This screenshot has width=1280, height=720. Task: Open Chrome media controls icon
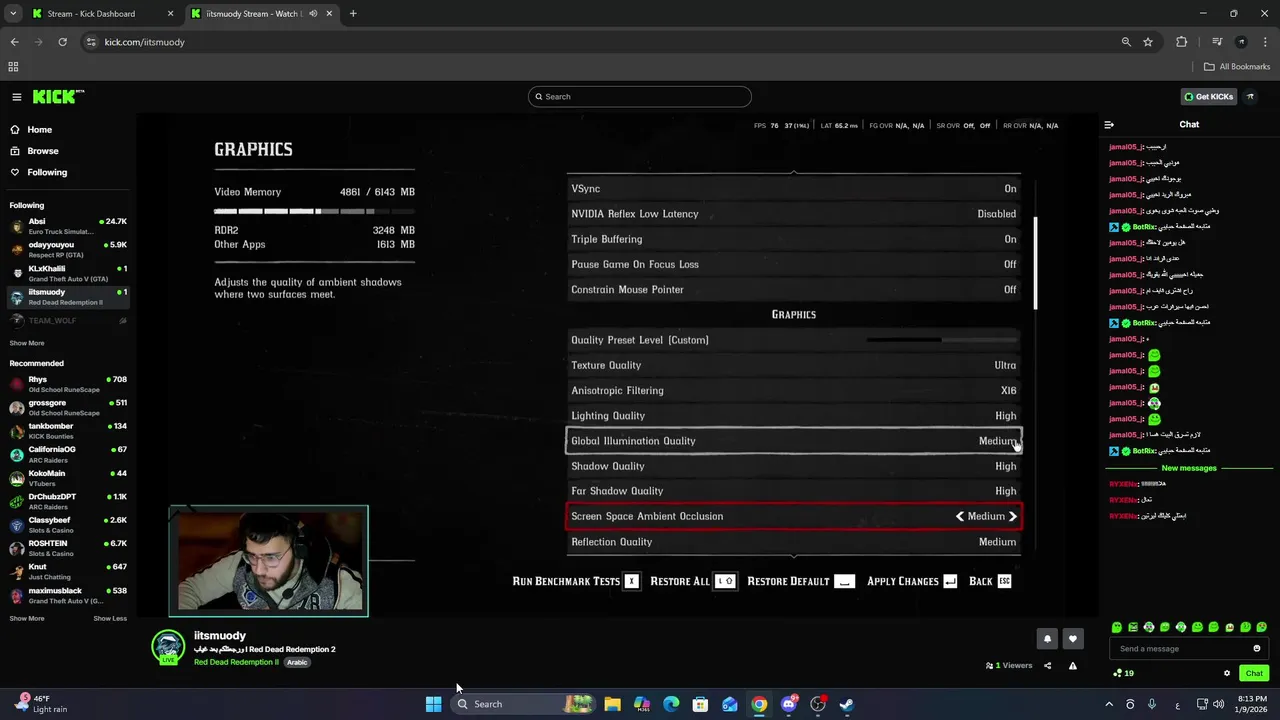pos(1217,42)
